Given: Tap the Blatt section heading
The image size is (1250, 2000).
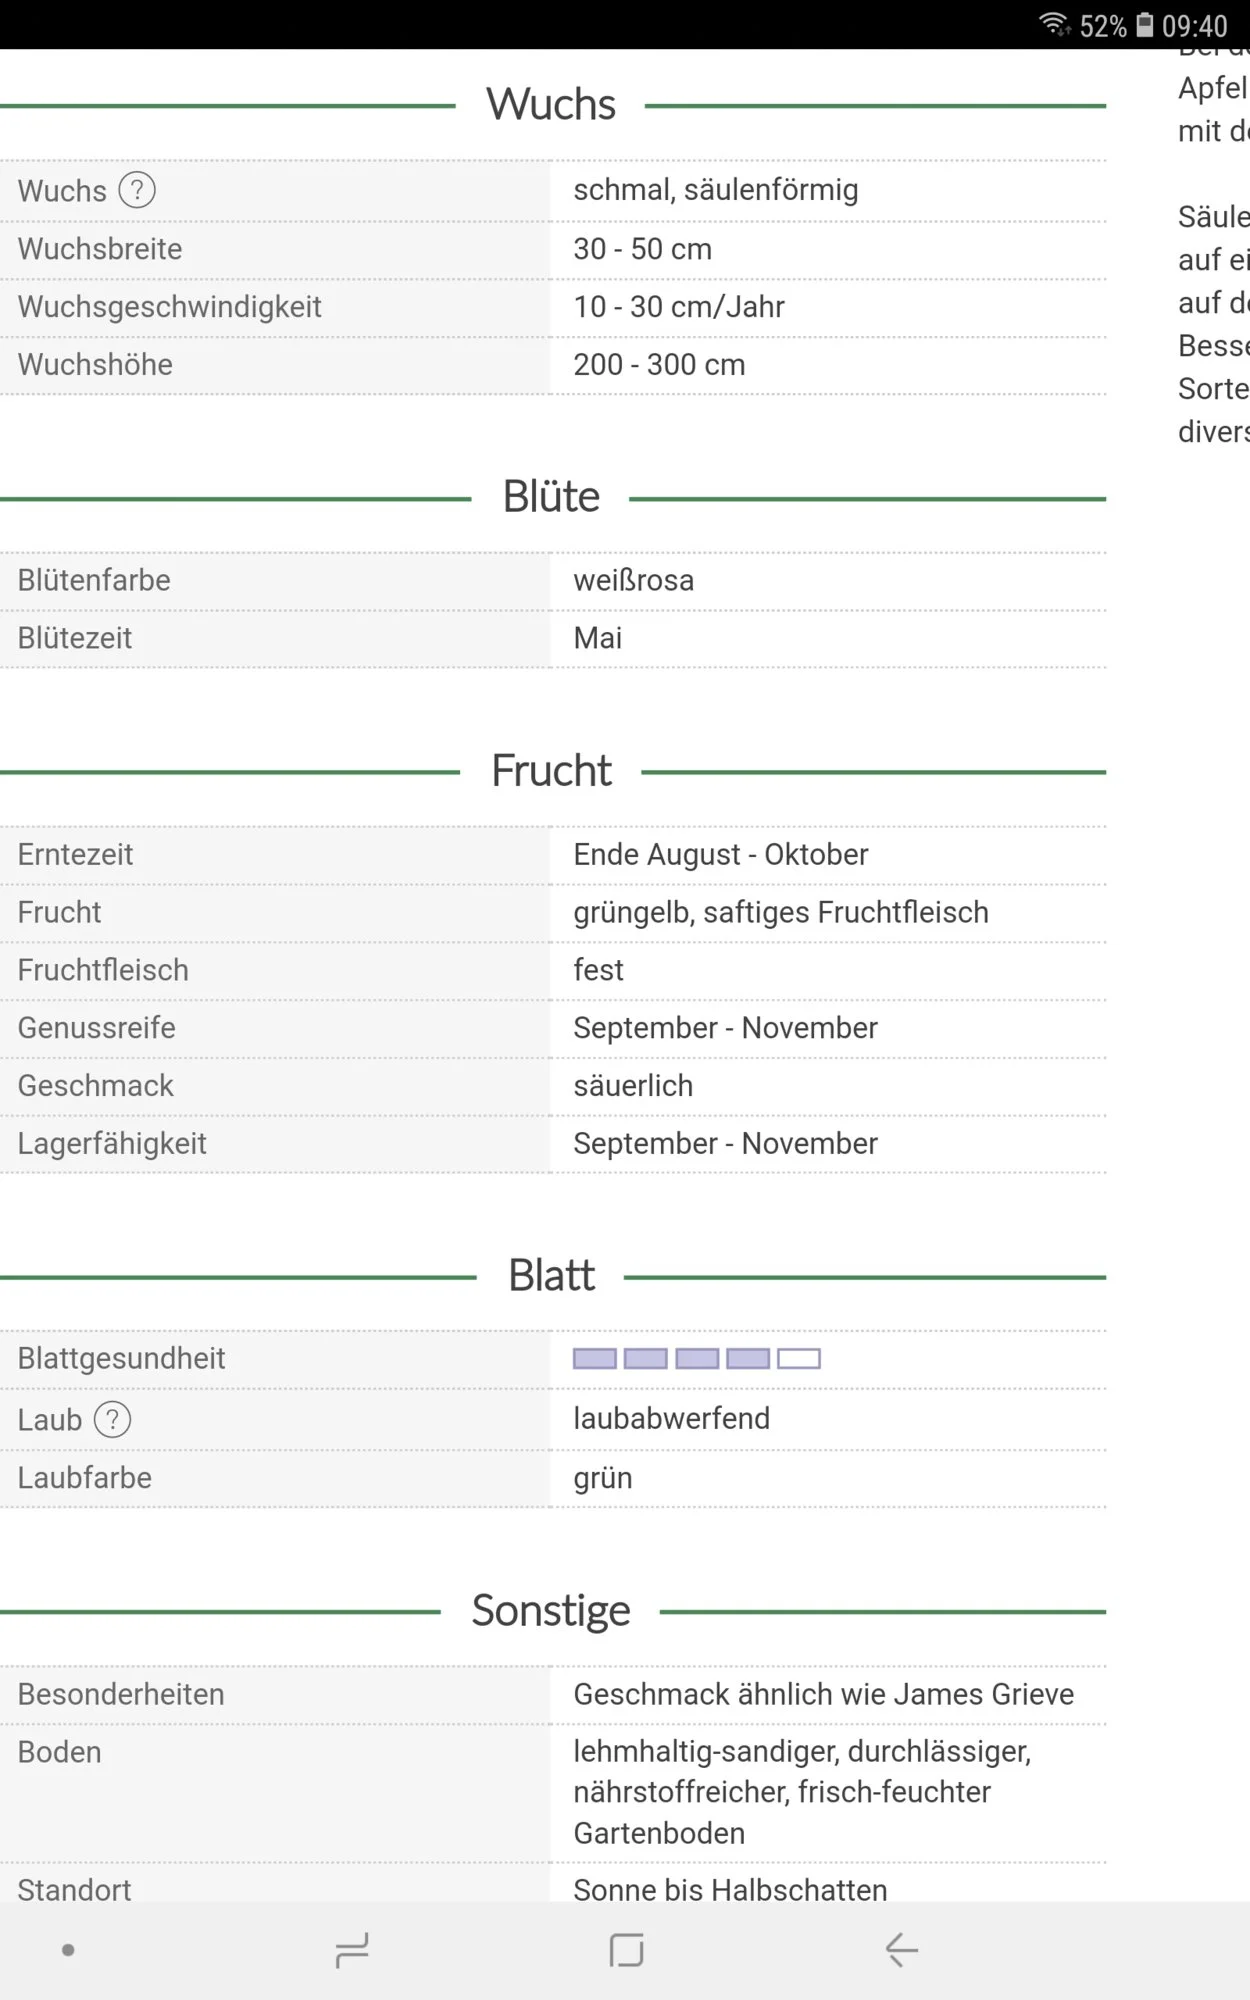Looking at the screenshot, I should coord(551,1276).
